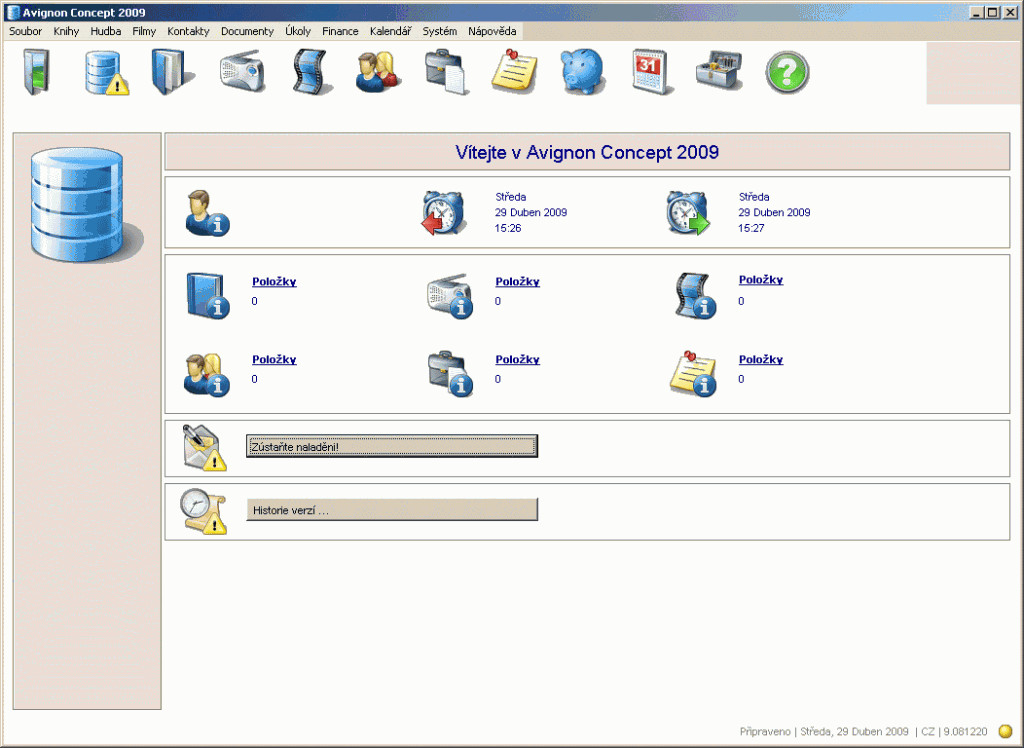Open the database warning toolbar icon
The width and height of the screenshot is (1024, 748).
[106, 73]
